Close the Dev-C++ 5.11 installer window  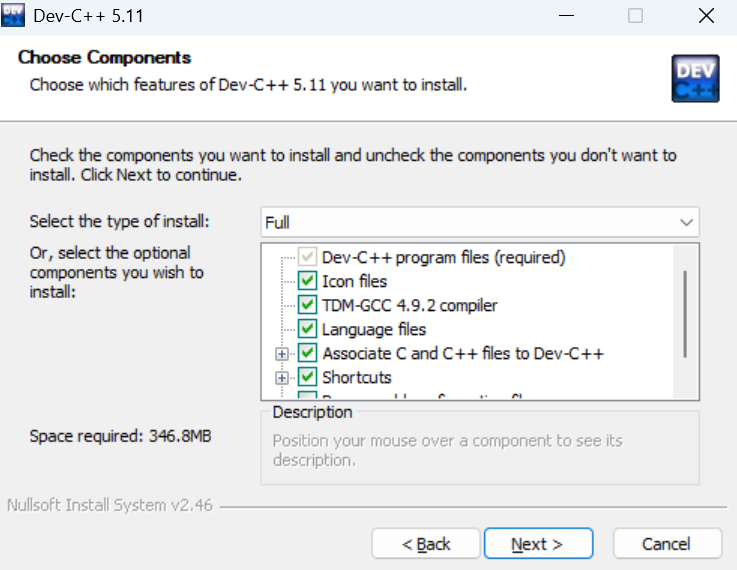(x=706, y=16)
